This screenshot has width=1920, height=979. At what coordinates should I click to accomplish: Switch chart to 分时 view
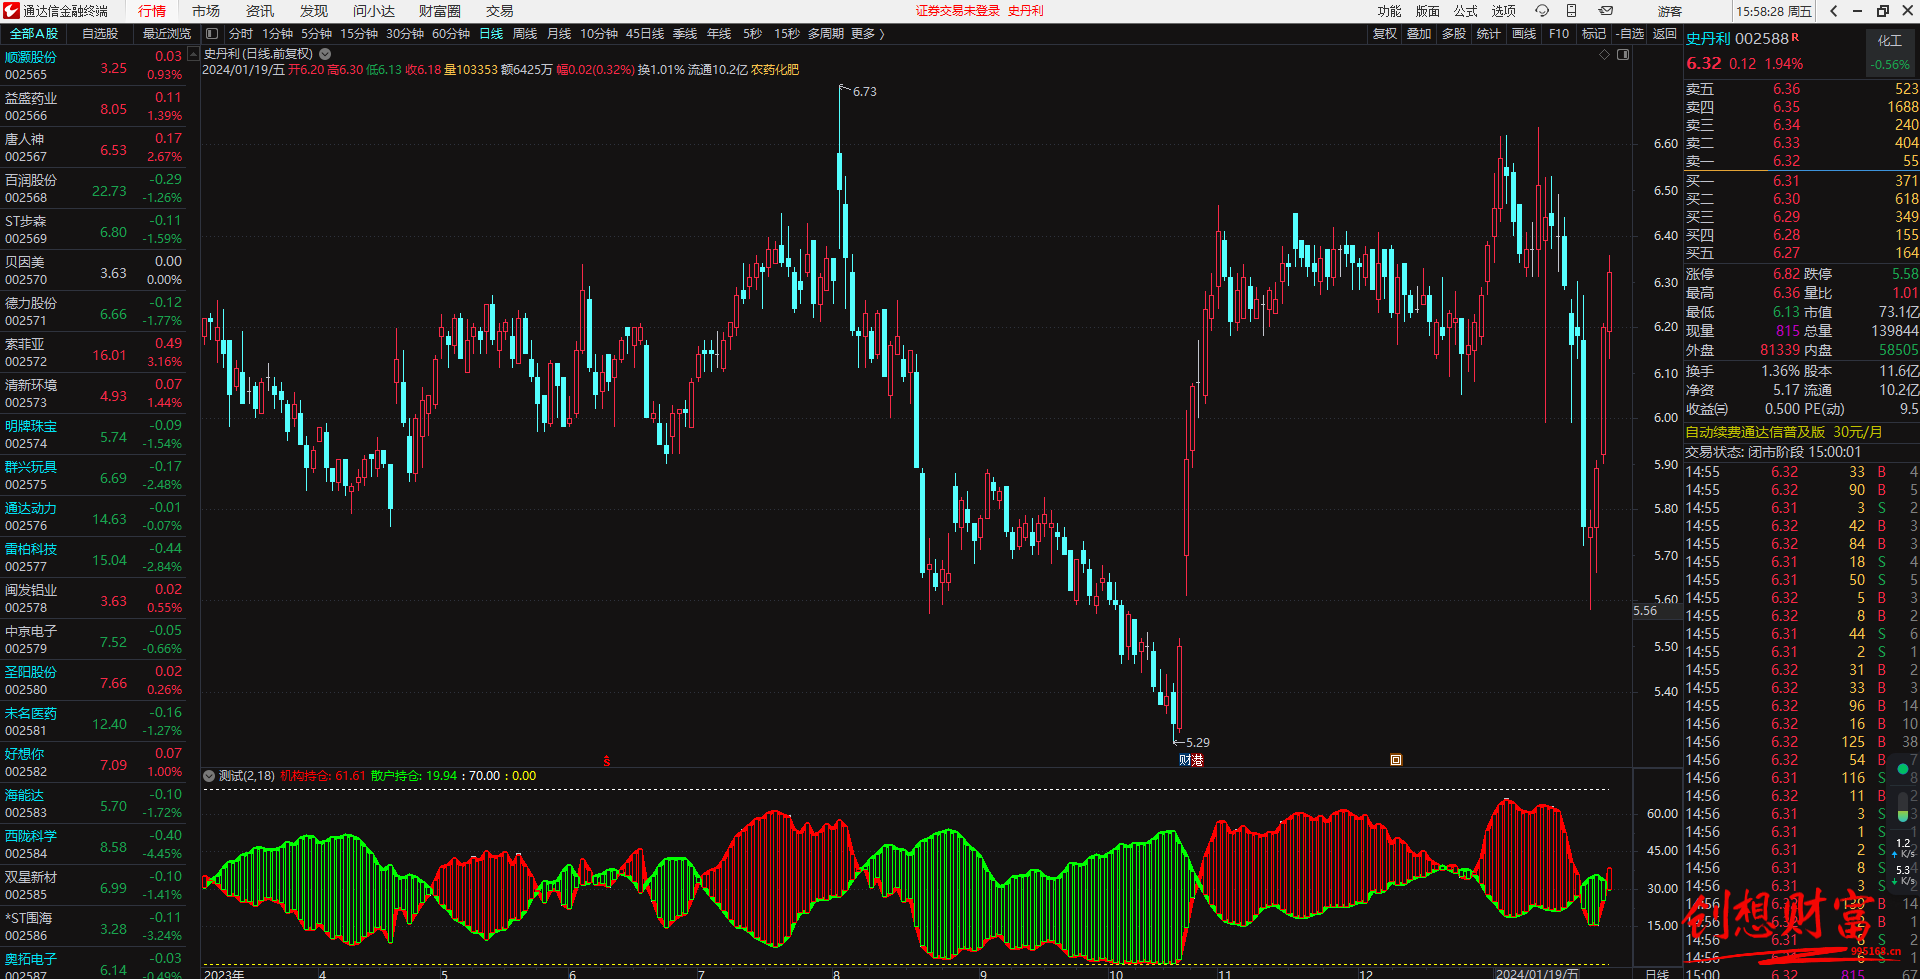click(241, 34)
